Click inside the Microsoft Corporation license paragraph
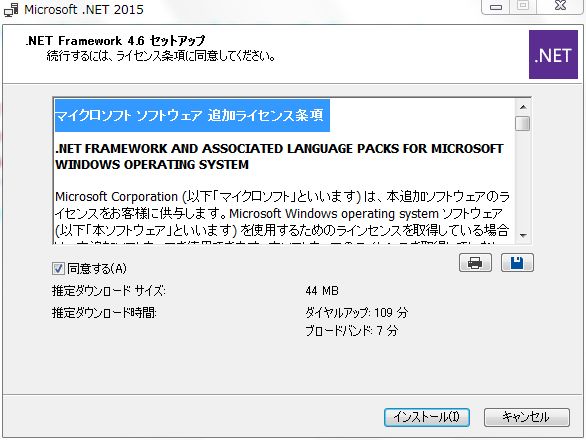 [x=283, y=213]
